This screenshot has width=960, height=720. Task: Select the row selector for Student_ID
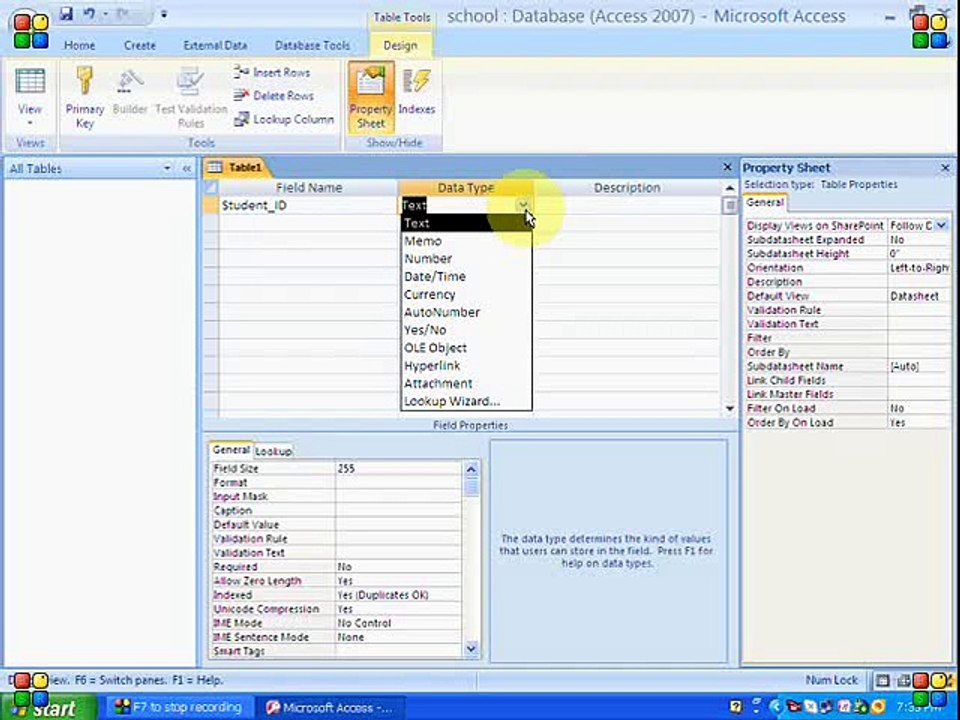211,205
